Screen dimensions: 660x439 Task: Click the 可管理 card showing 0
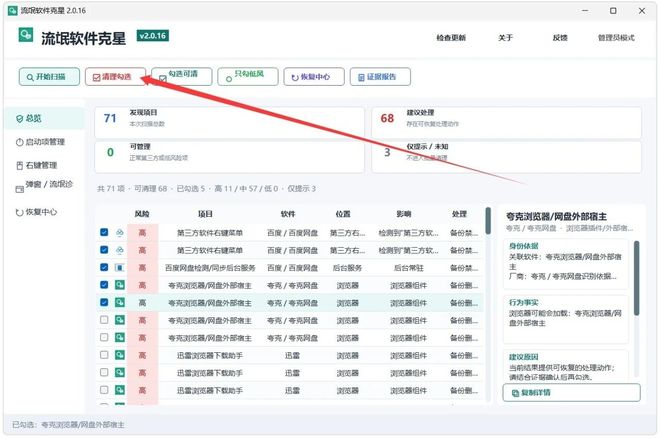(x=229, y=157)
